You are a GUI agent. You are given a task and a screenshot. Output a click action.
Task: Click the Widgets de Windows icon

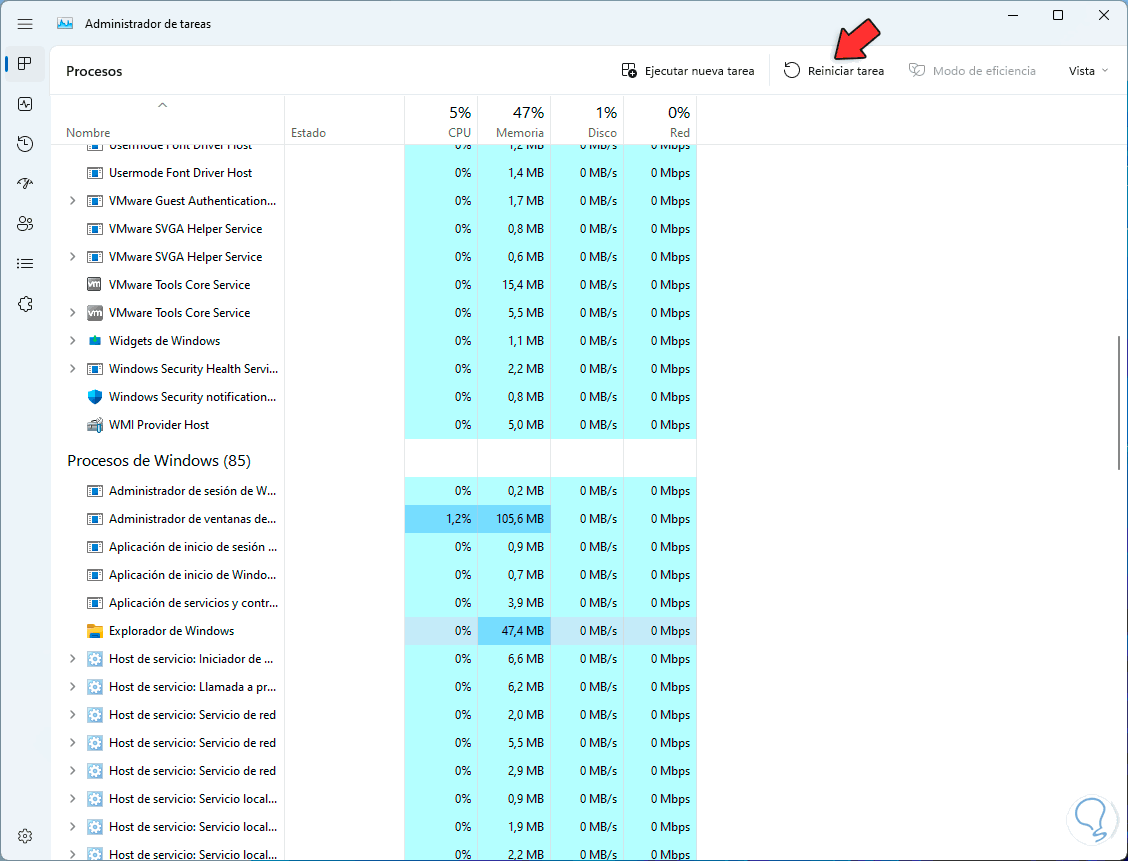pos(94,341)
